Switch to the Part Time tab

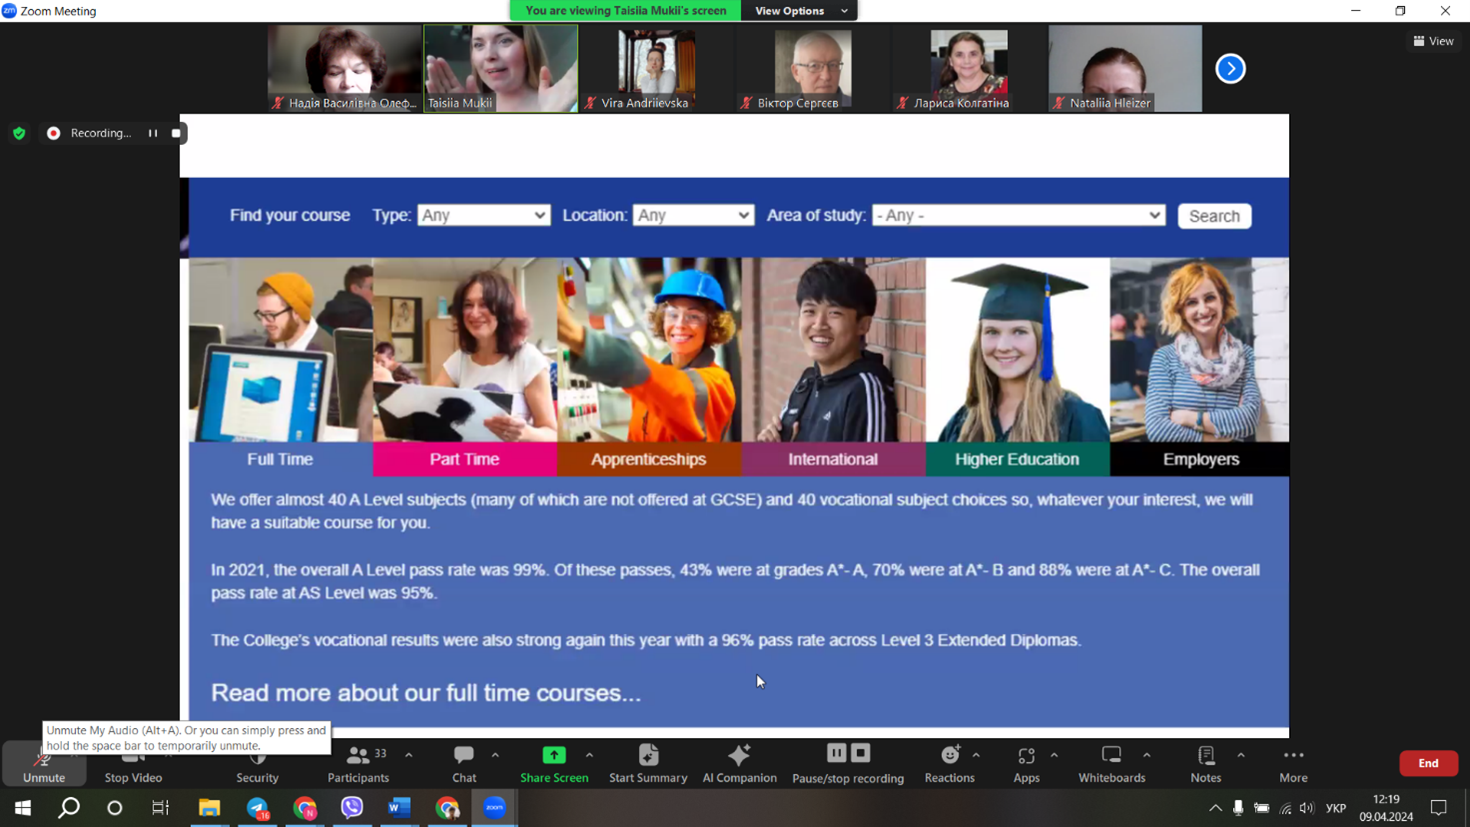[465, 459]
